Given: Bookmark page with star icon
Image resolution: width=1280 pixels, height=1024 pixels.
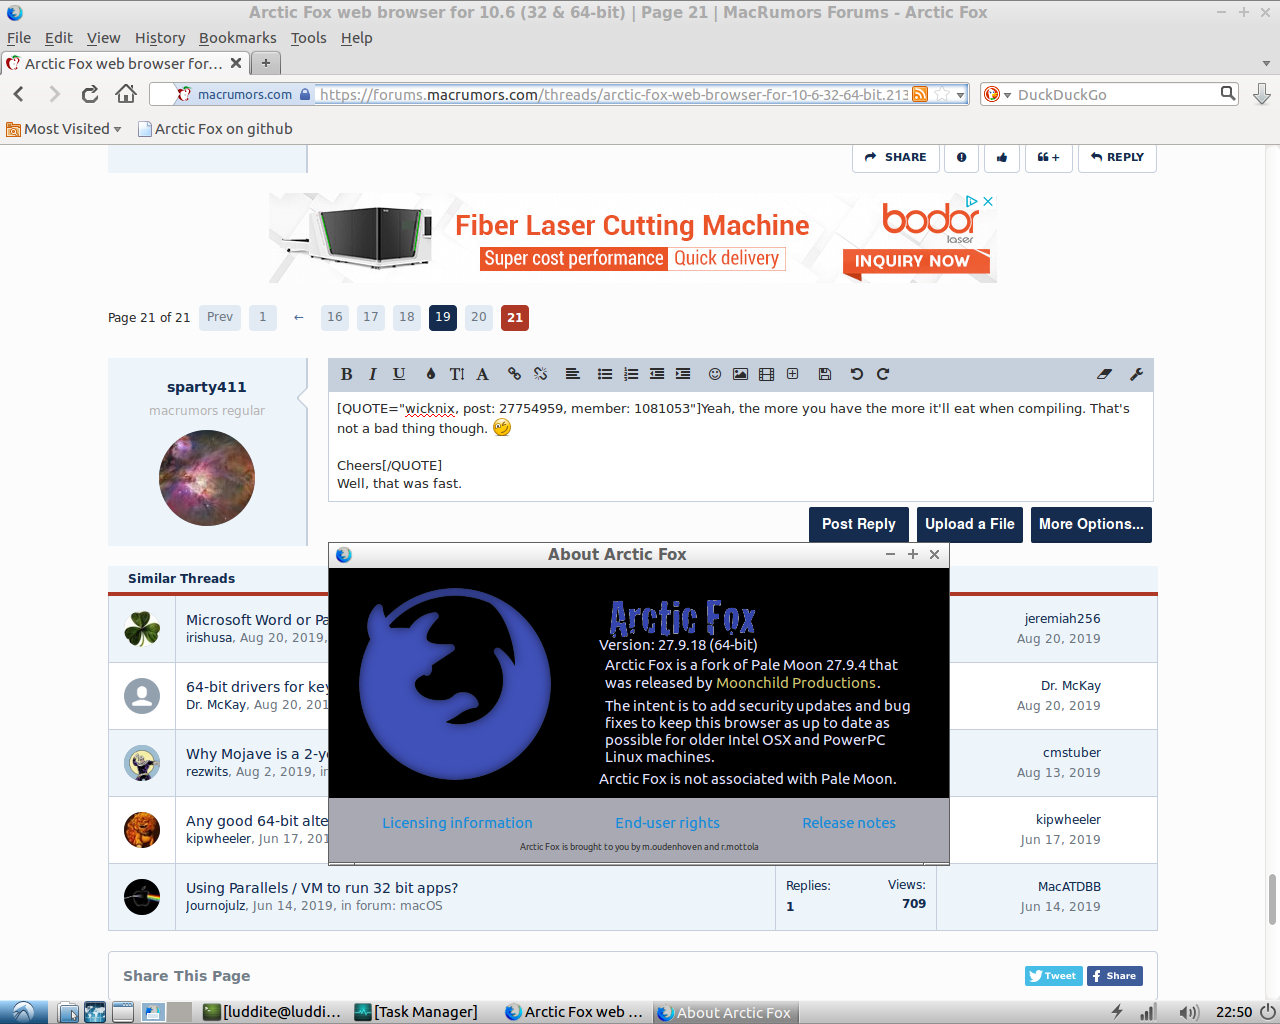Looking at the screenshot, I should pyautogui.click(x=942, y=94).
